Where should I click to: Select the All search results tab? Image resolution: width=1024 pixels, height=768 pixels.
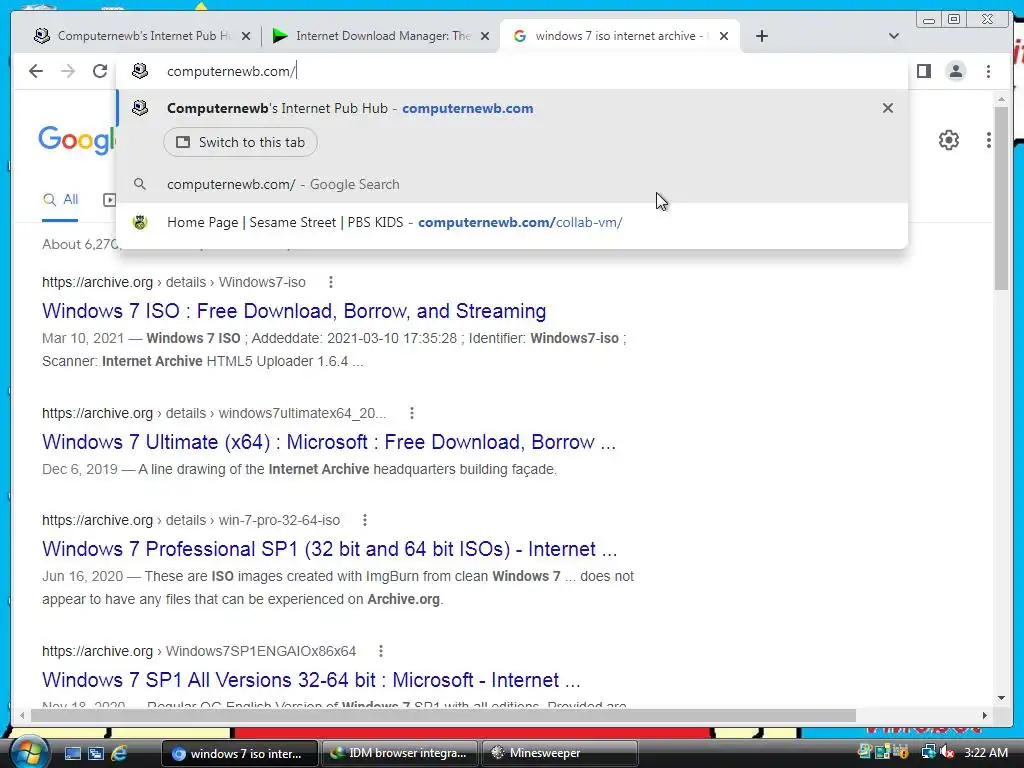[60, 200]
